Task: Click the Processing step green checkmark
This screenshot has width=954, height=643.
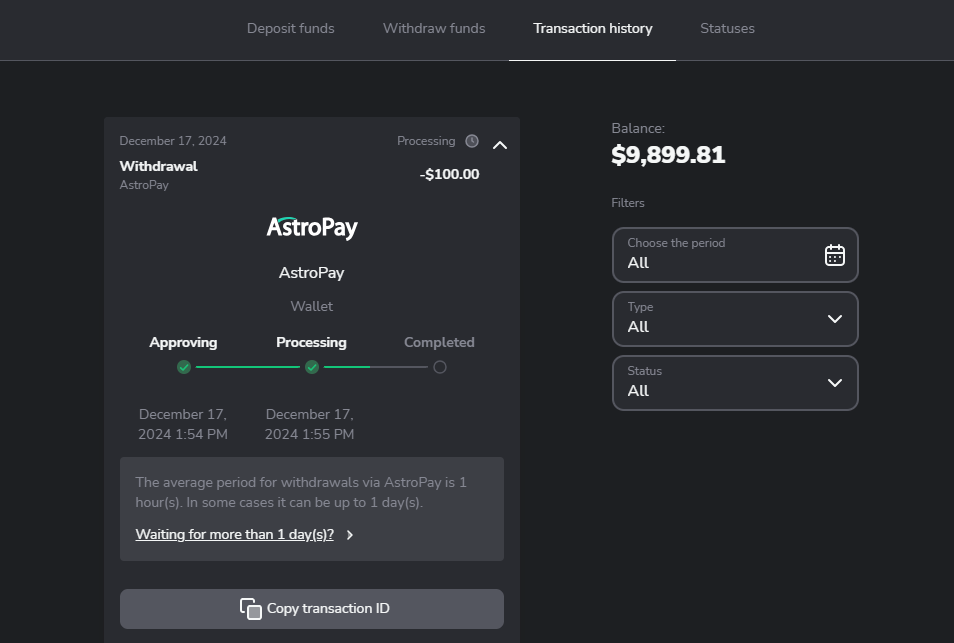Action: click(312, 367)
